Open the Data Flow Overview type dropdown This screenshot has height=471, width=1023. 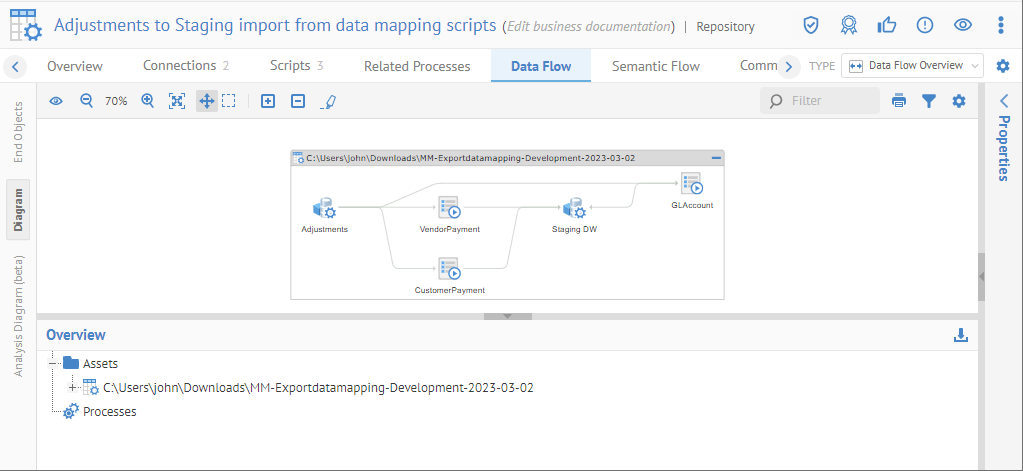912,66
